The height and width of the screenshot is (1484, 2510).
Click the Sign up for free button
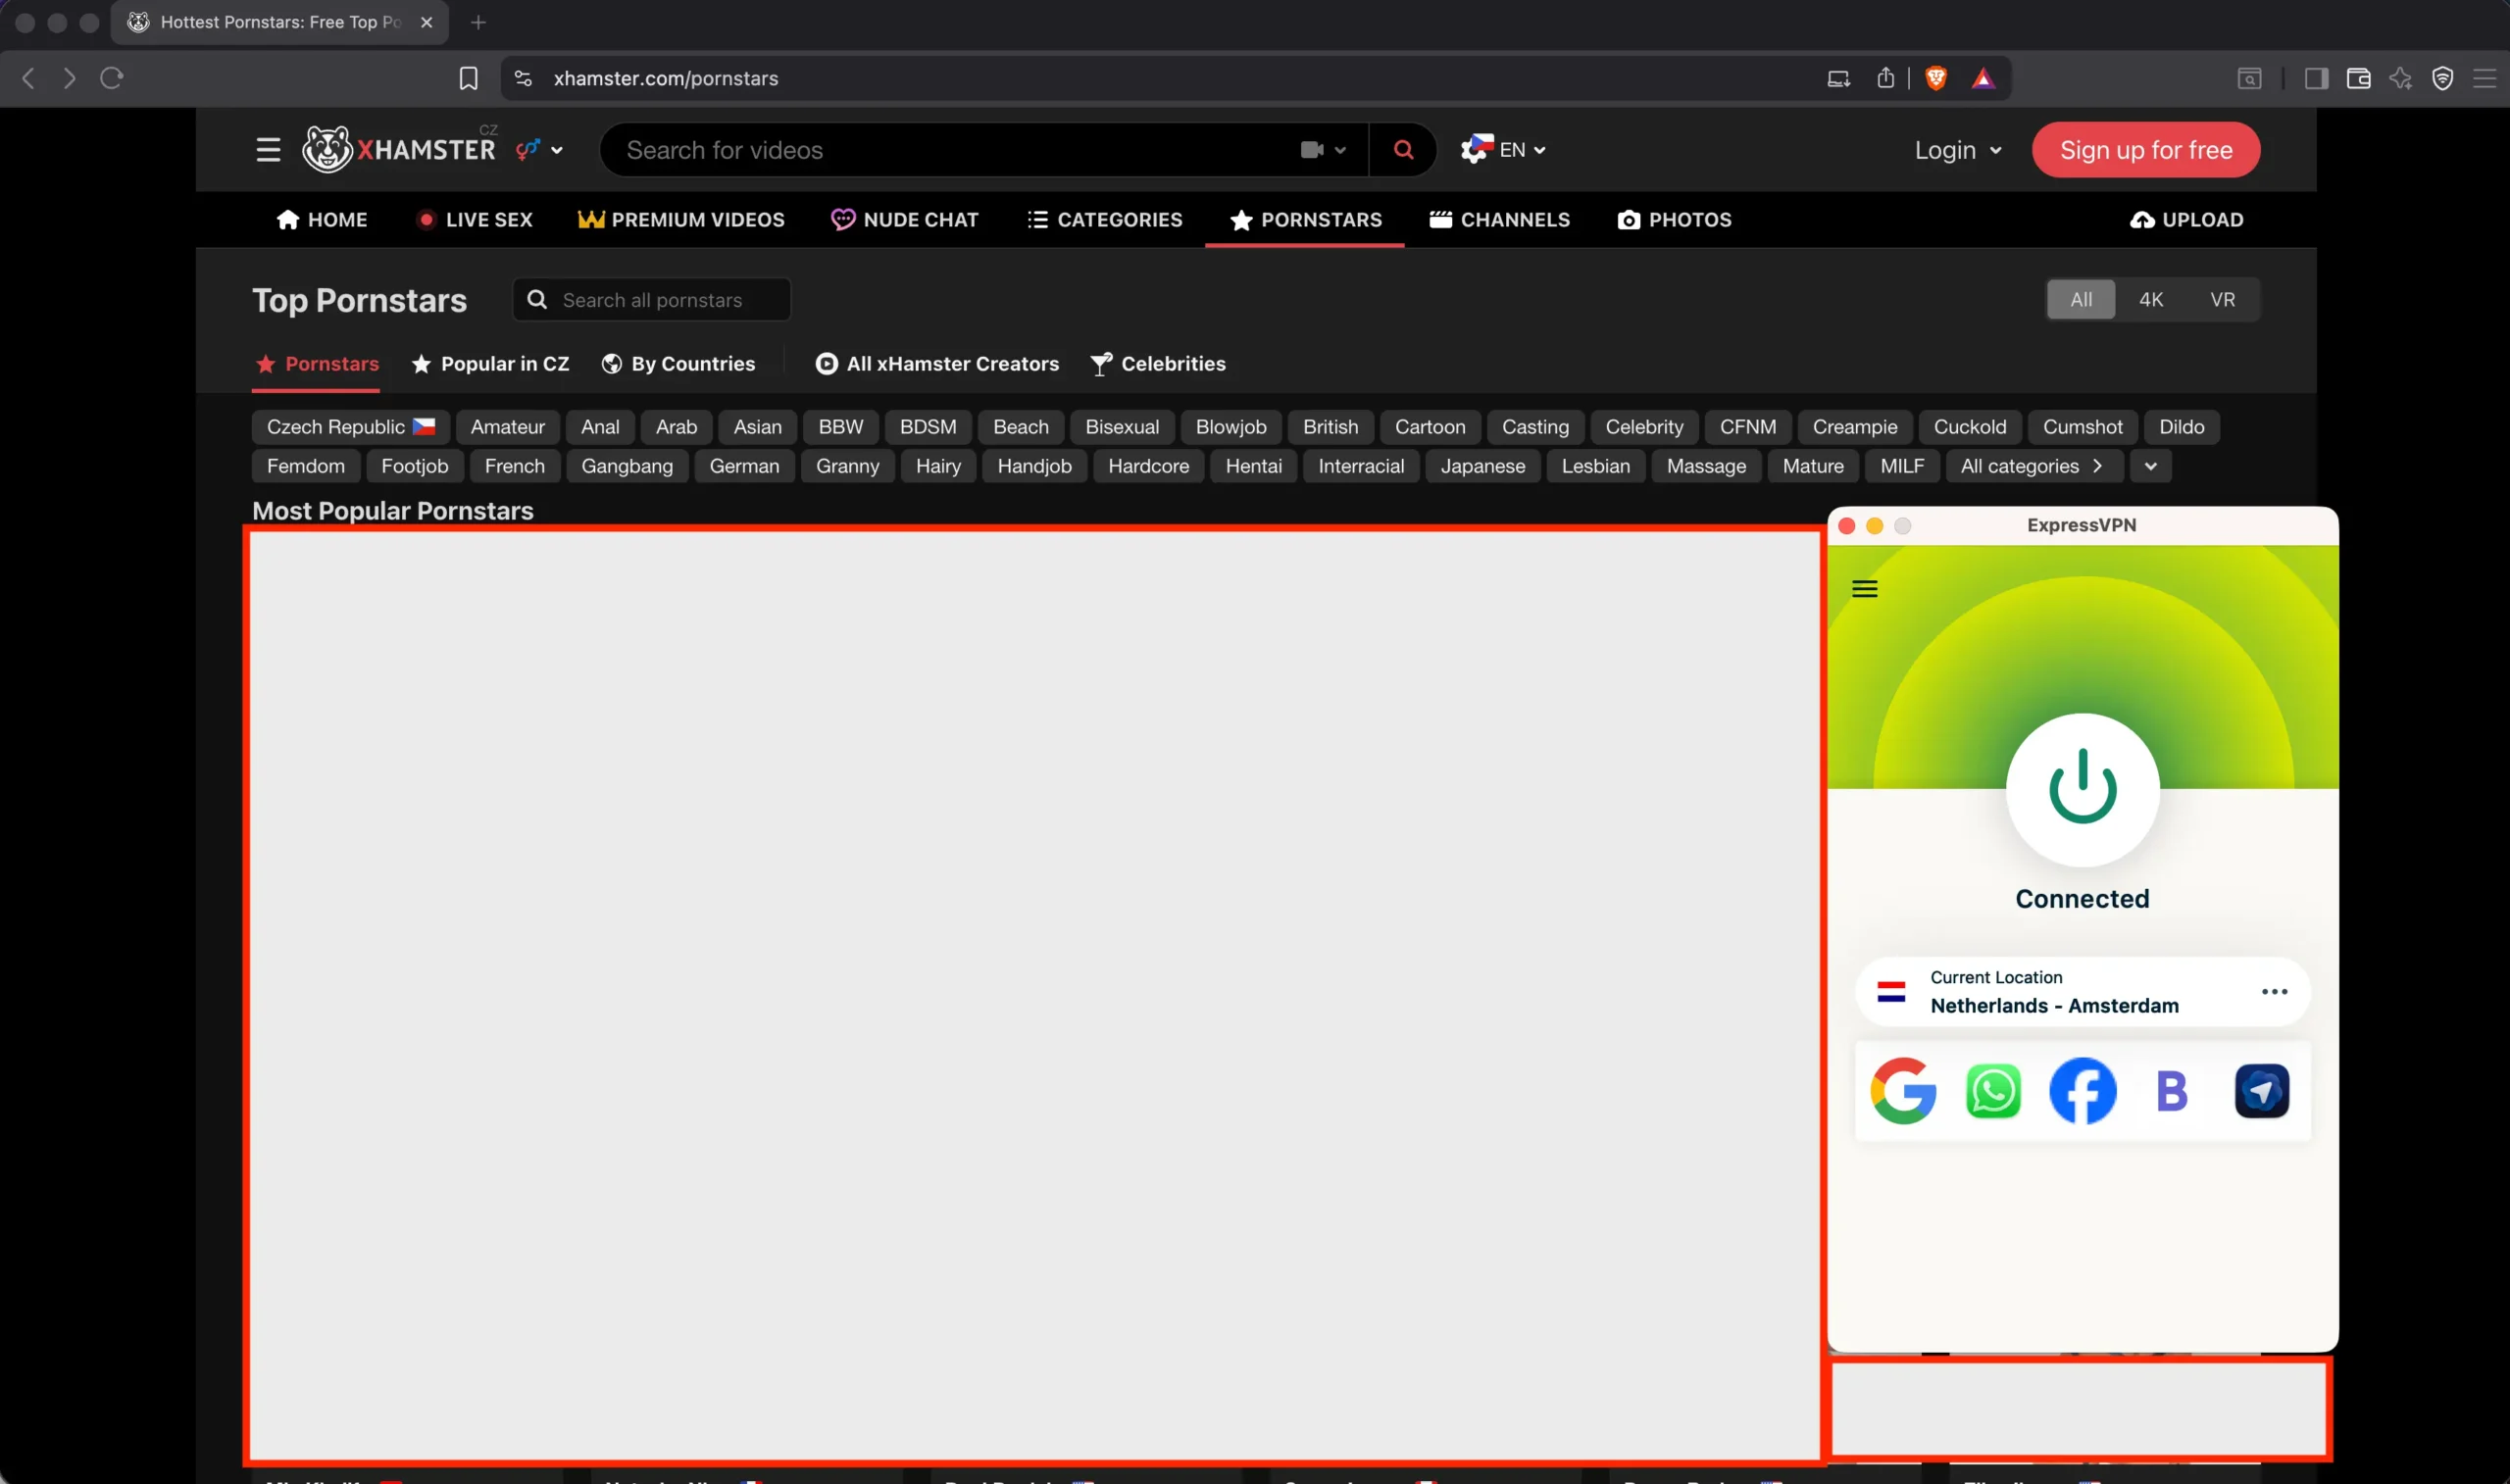point(2145,149)
